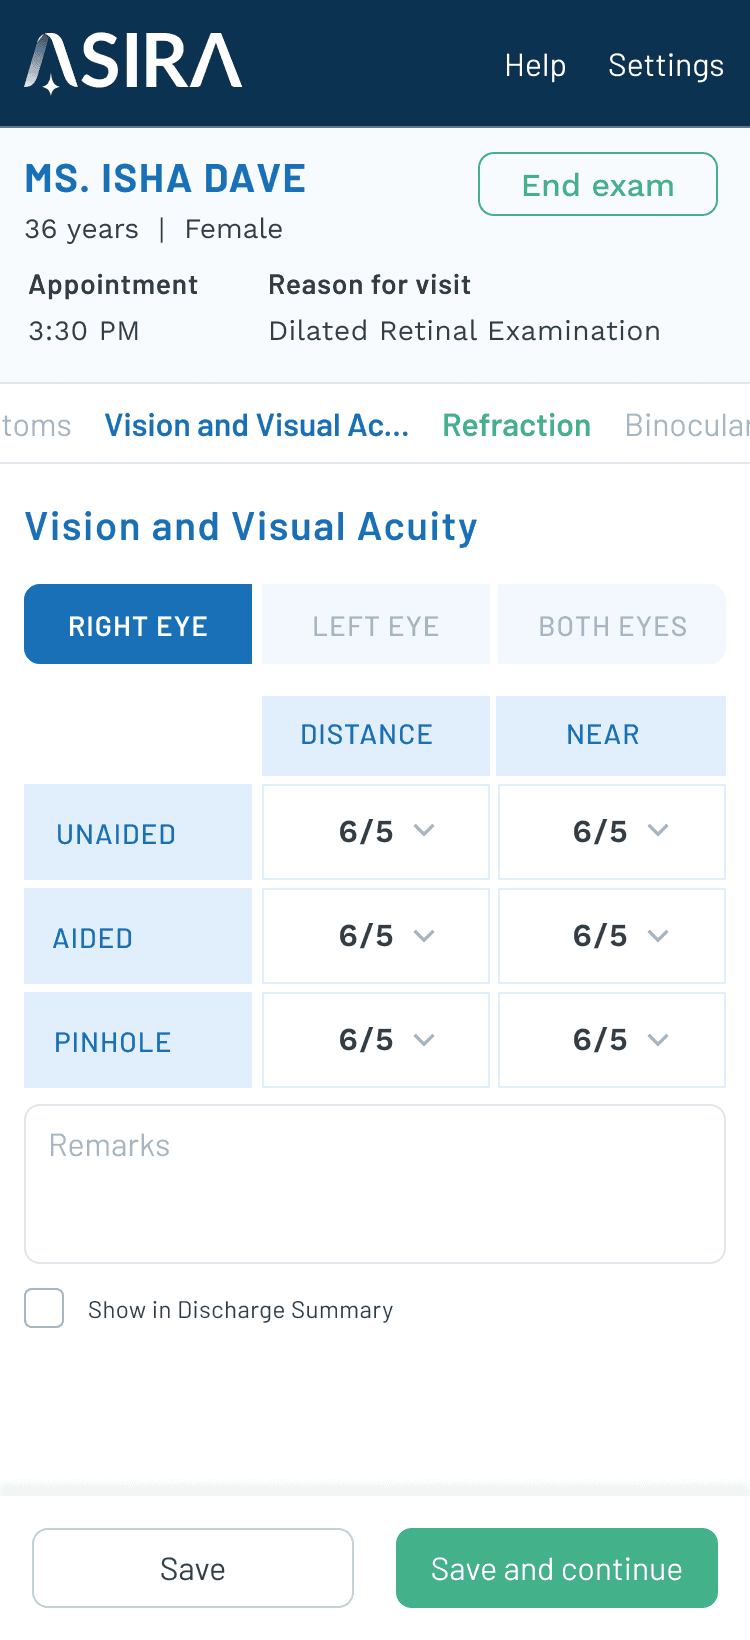Switch to Left Eye
Image resolution: width=750 pixels, height=1640 pixels.
376,625
